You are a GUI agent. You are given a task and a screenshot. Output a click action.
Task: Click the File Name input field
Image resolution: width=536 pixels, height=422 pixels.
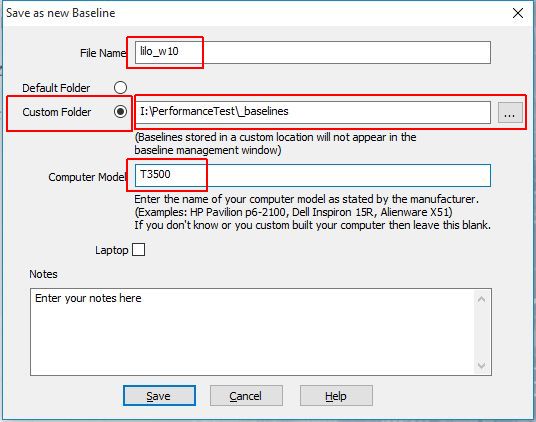point(313,52)
